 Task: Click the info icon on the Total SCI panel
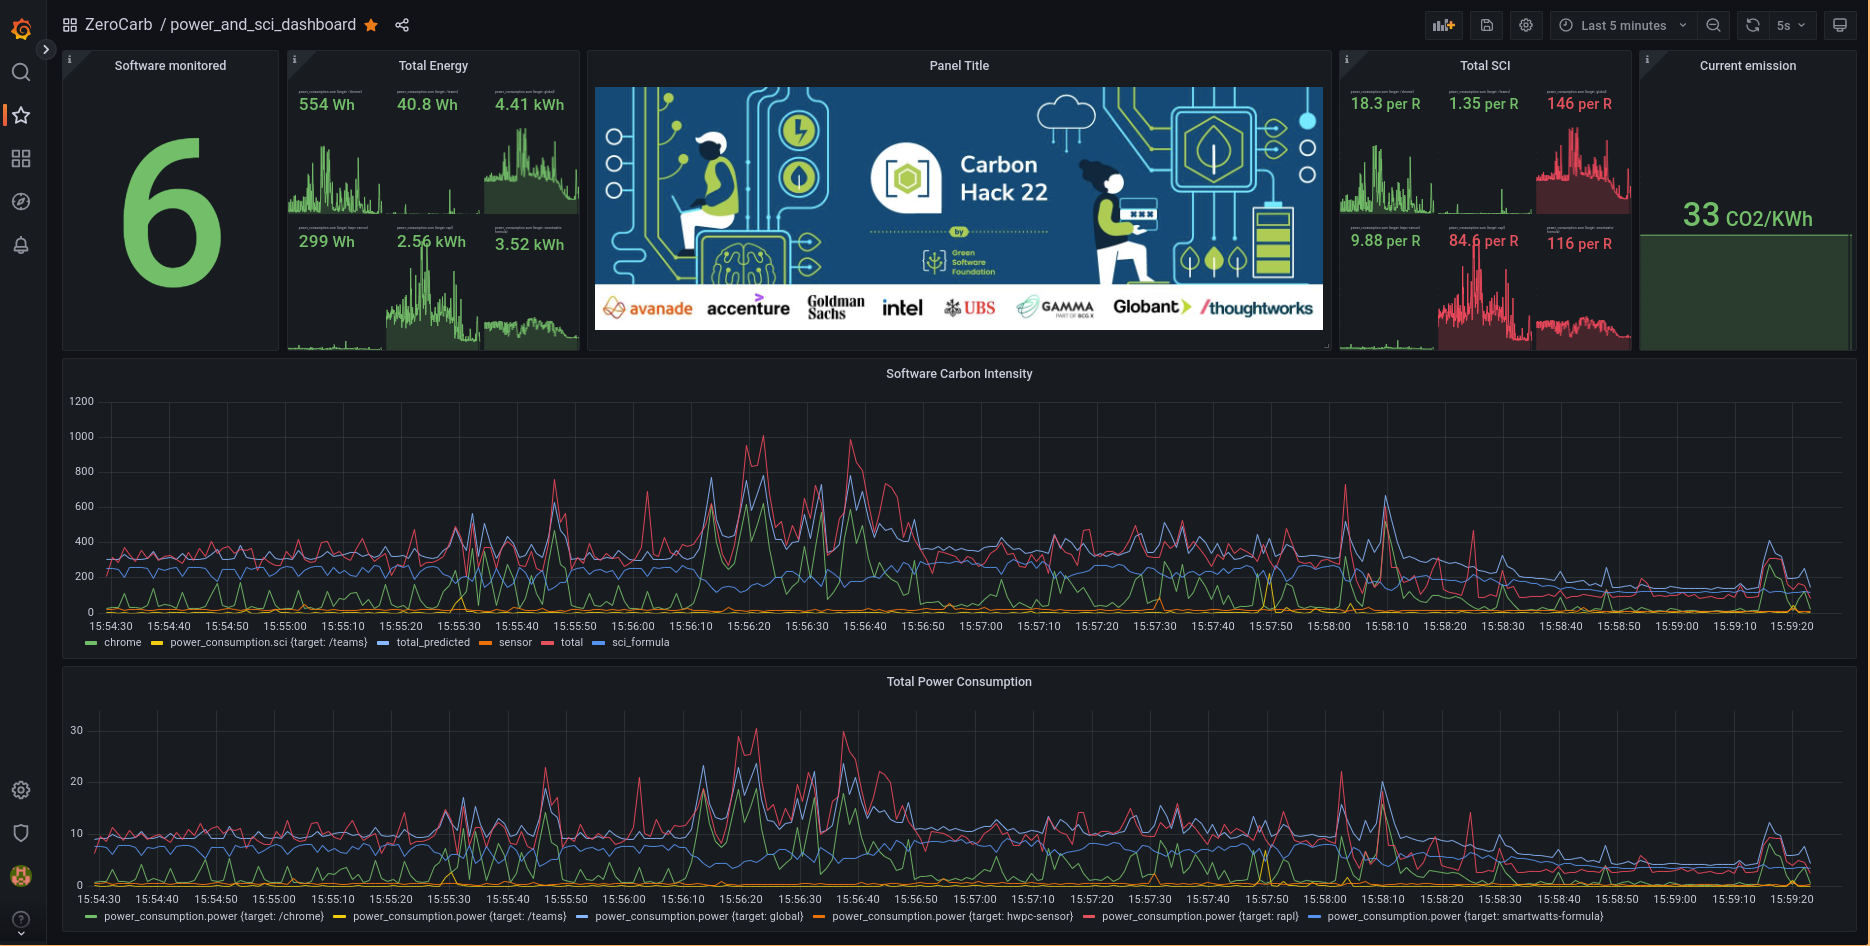tap(1347, 60)
